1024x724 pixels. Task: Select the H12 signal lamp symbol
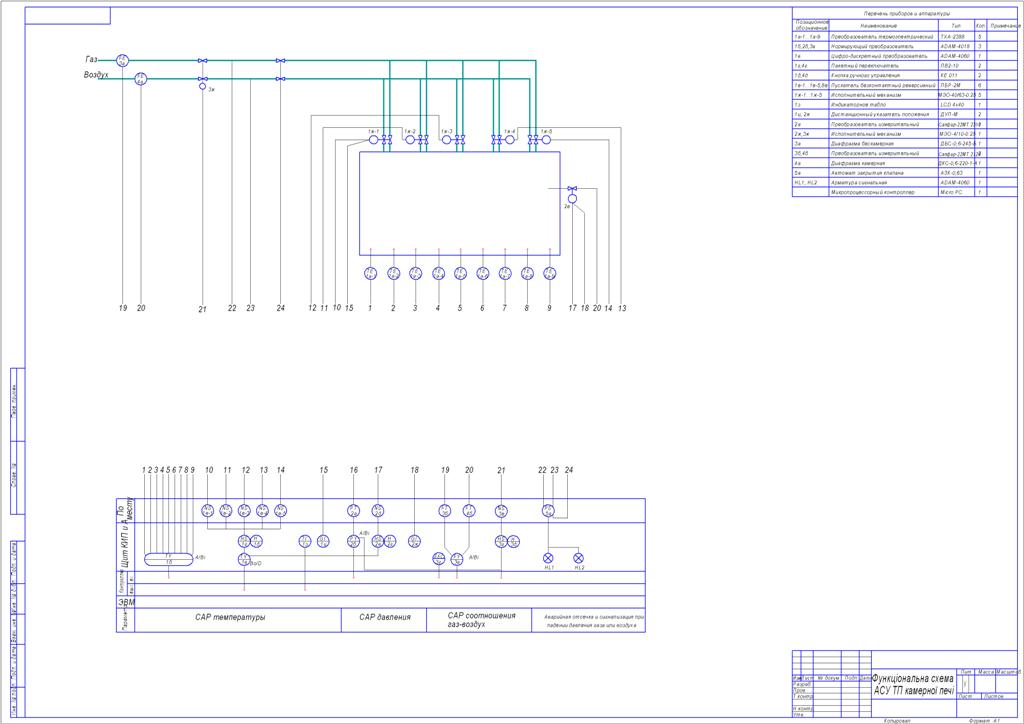pyautogui.click(x=578, y=558)
